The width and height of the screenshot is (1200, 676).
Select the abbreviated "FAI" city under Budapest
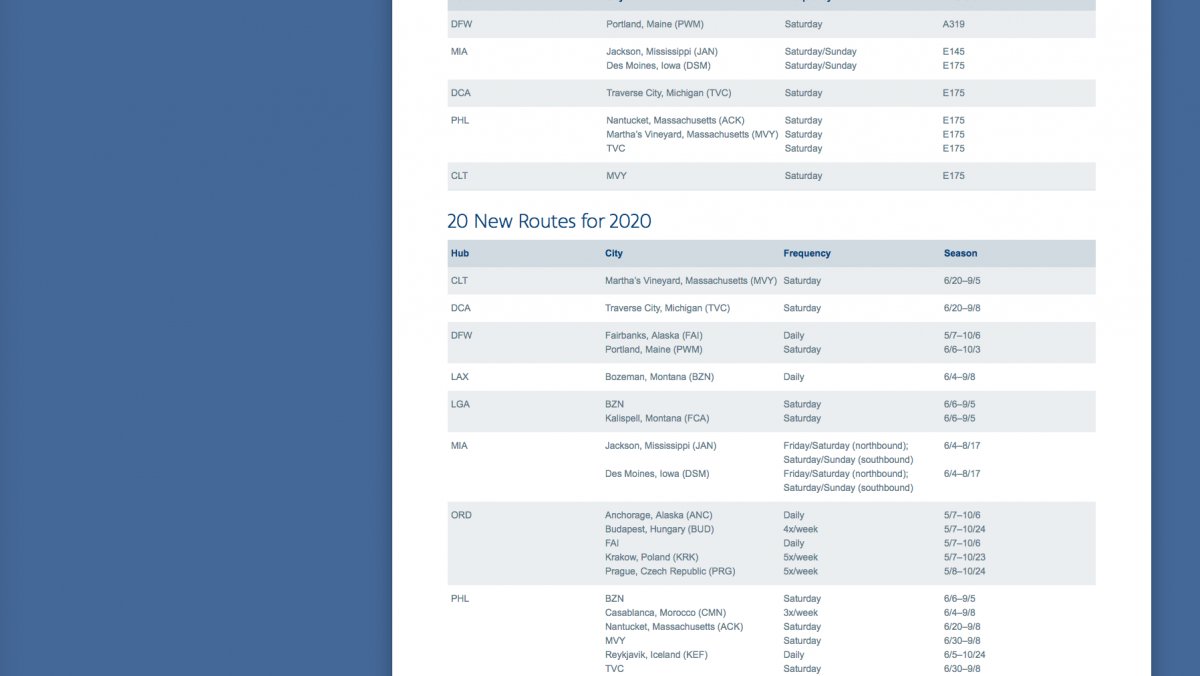pyautogui.click(x=612, y=544)
